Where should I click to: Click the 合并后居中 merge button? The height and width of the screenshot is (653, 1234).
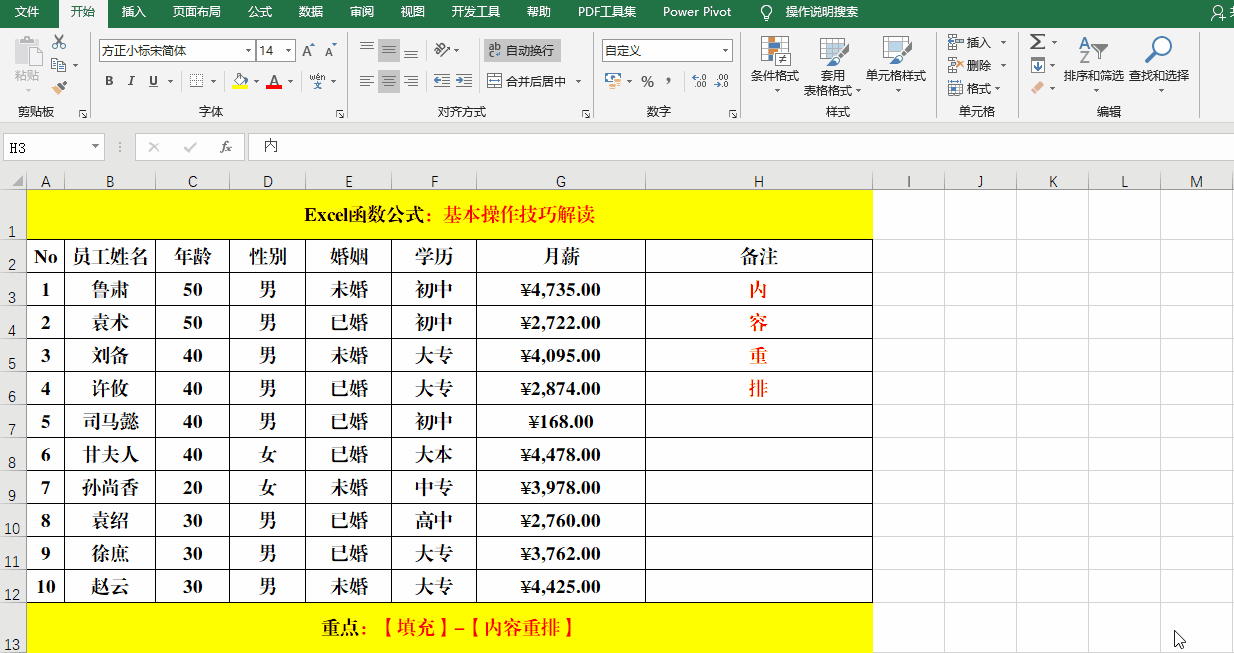527,81
